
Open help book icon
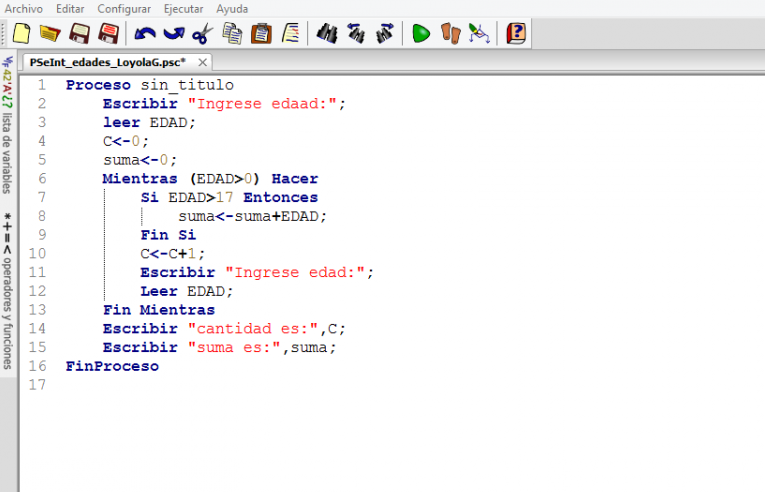[x=516, y=34]
